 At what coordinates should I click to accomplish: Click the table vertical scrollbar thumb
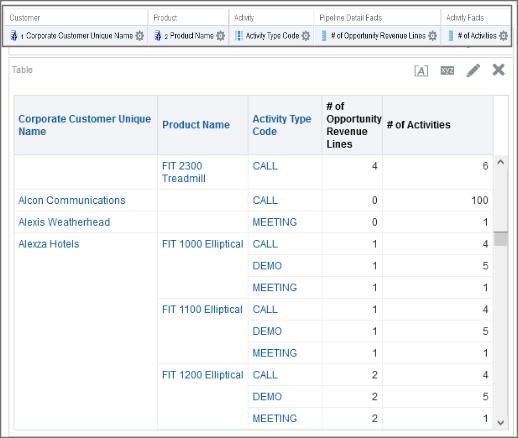pyautogui.click(x=501, y=239)
